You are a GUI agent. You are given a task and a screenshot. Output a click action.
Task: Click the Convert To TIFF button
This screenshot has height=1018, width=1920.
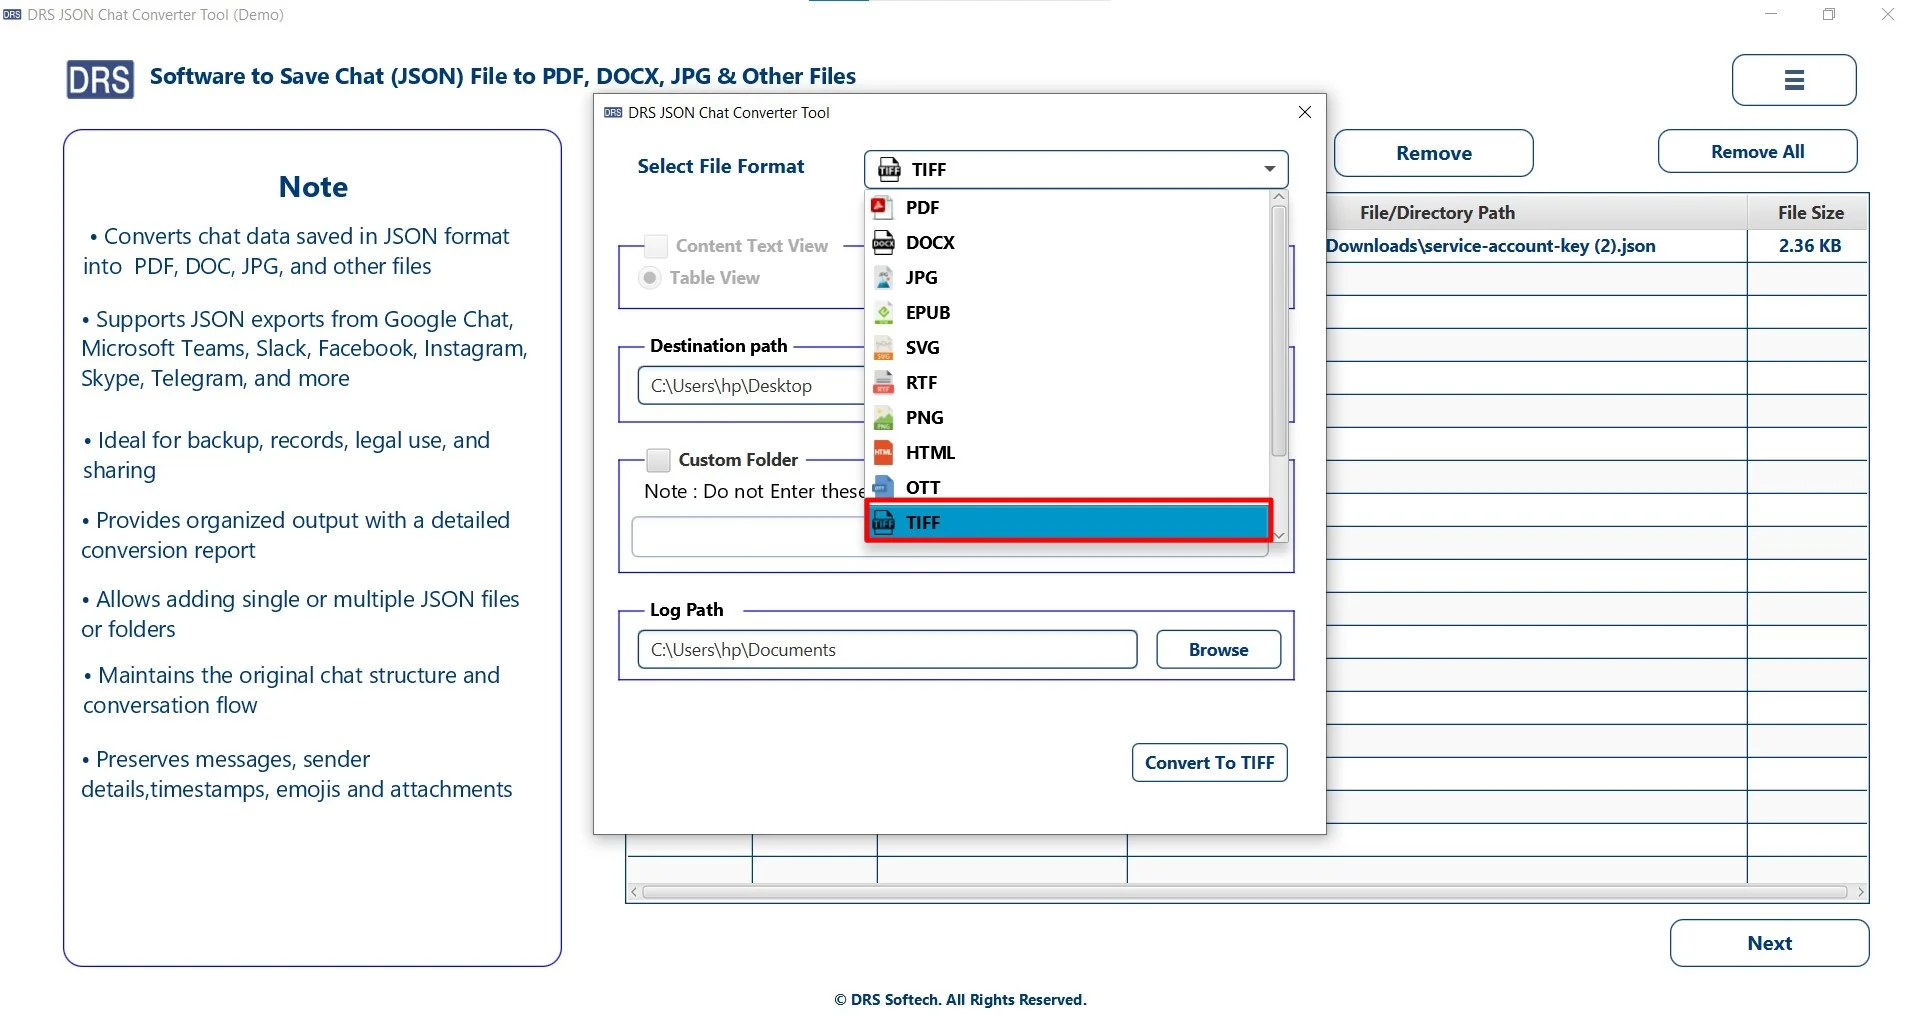point(1209,762)
